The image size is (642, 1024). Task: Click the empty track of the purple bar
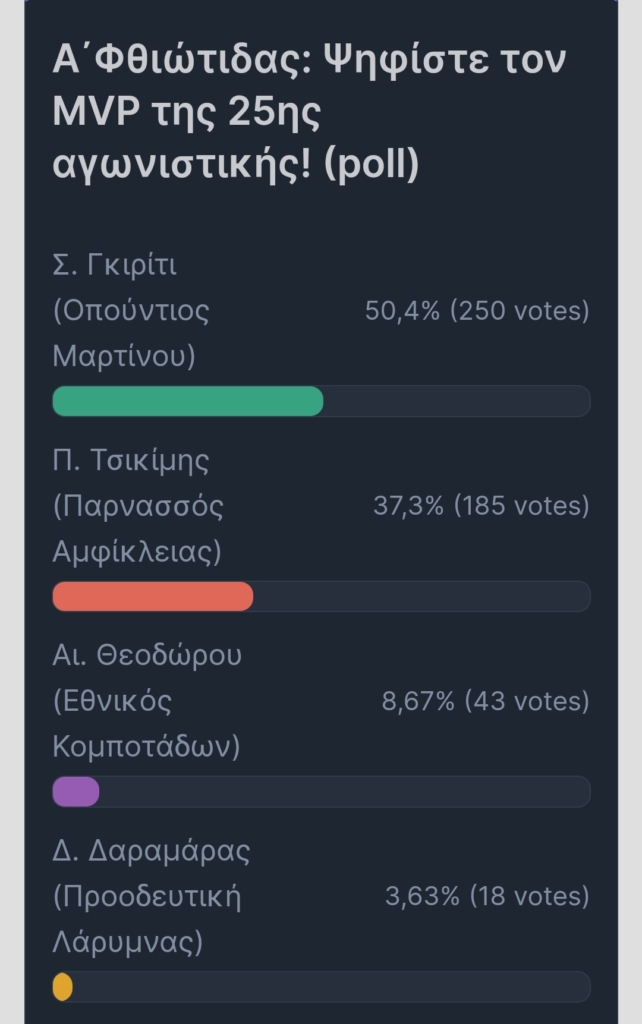345,792
